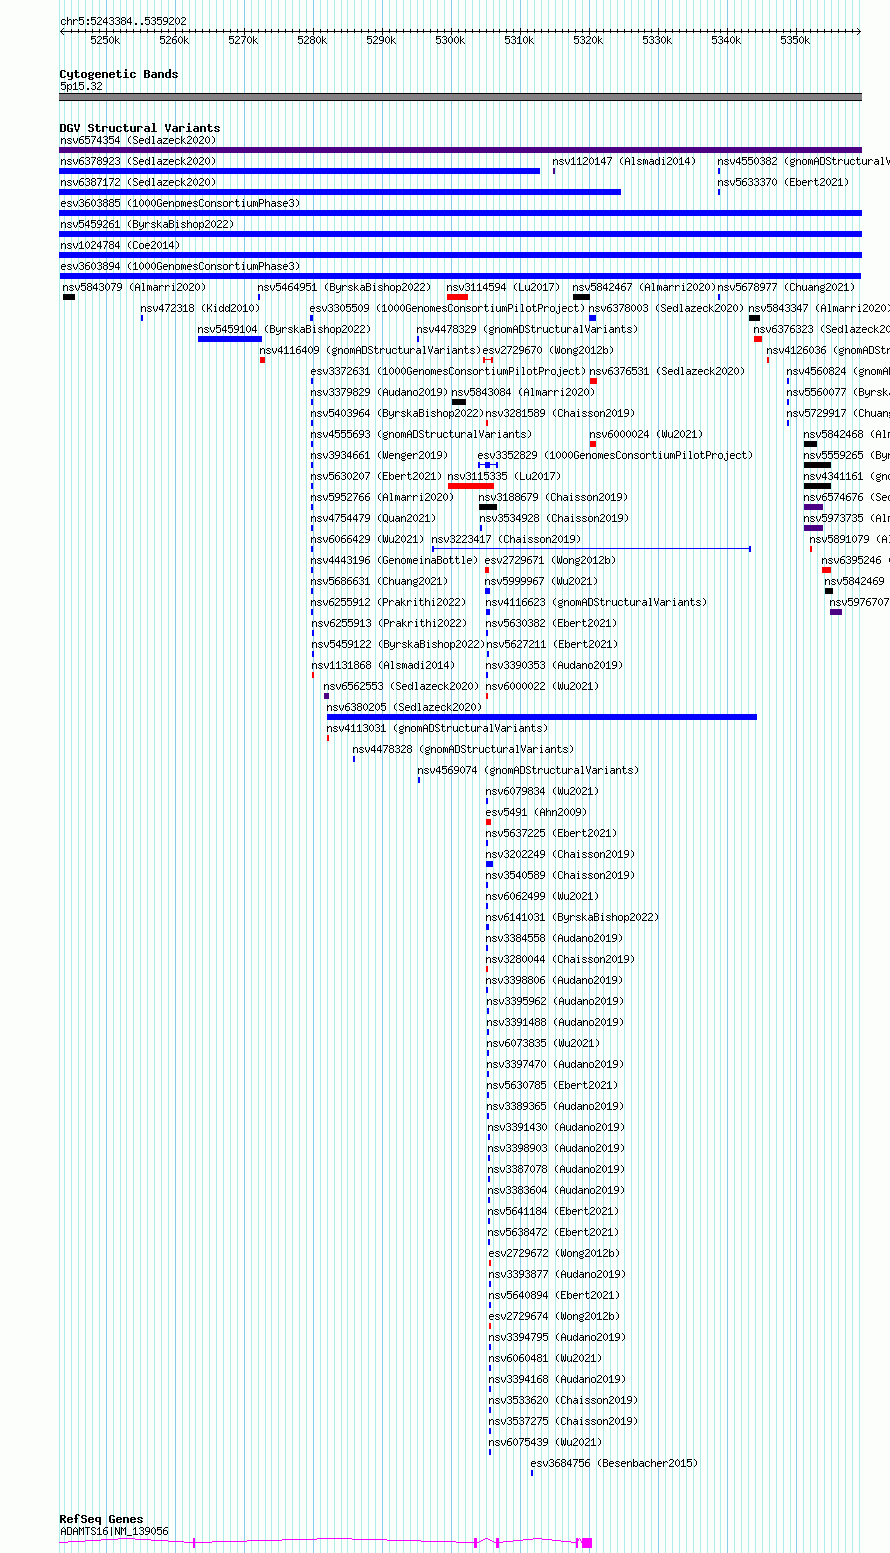The height and width of the screenshot is (1553, 890).
Task: Click the 5p15.32 band label
Action: (x=81, y=87)
